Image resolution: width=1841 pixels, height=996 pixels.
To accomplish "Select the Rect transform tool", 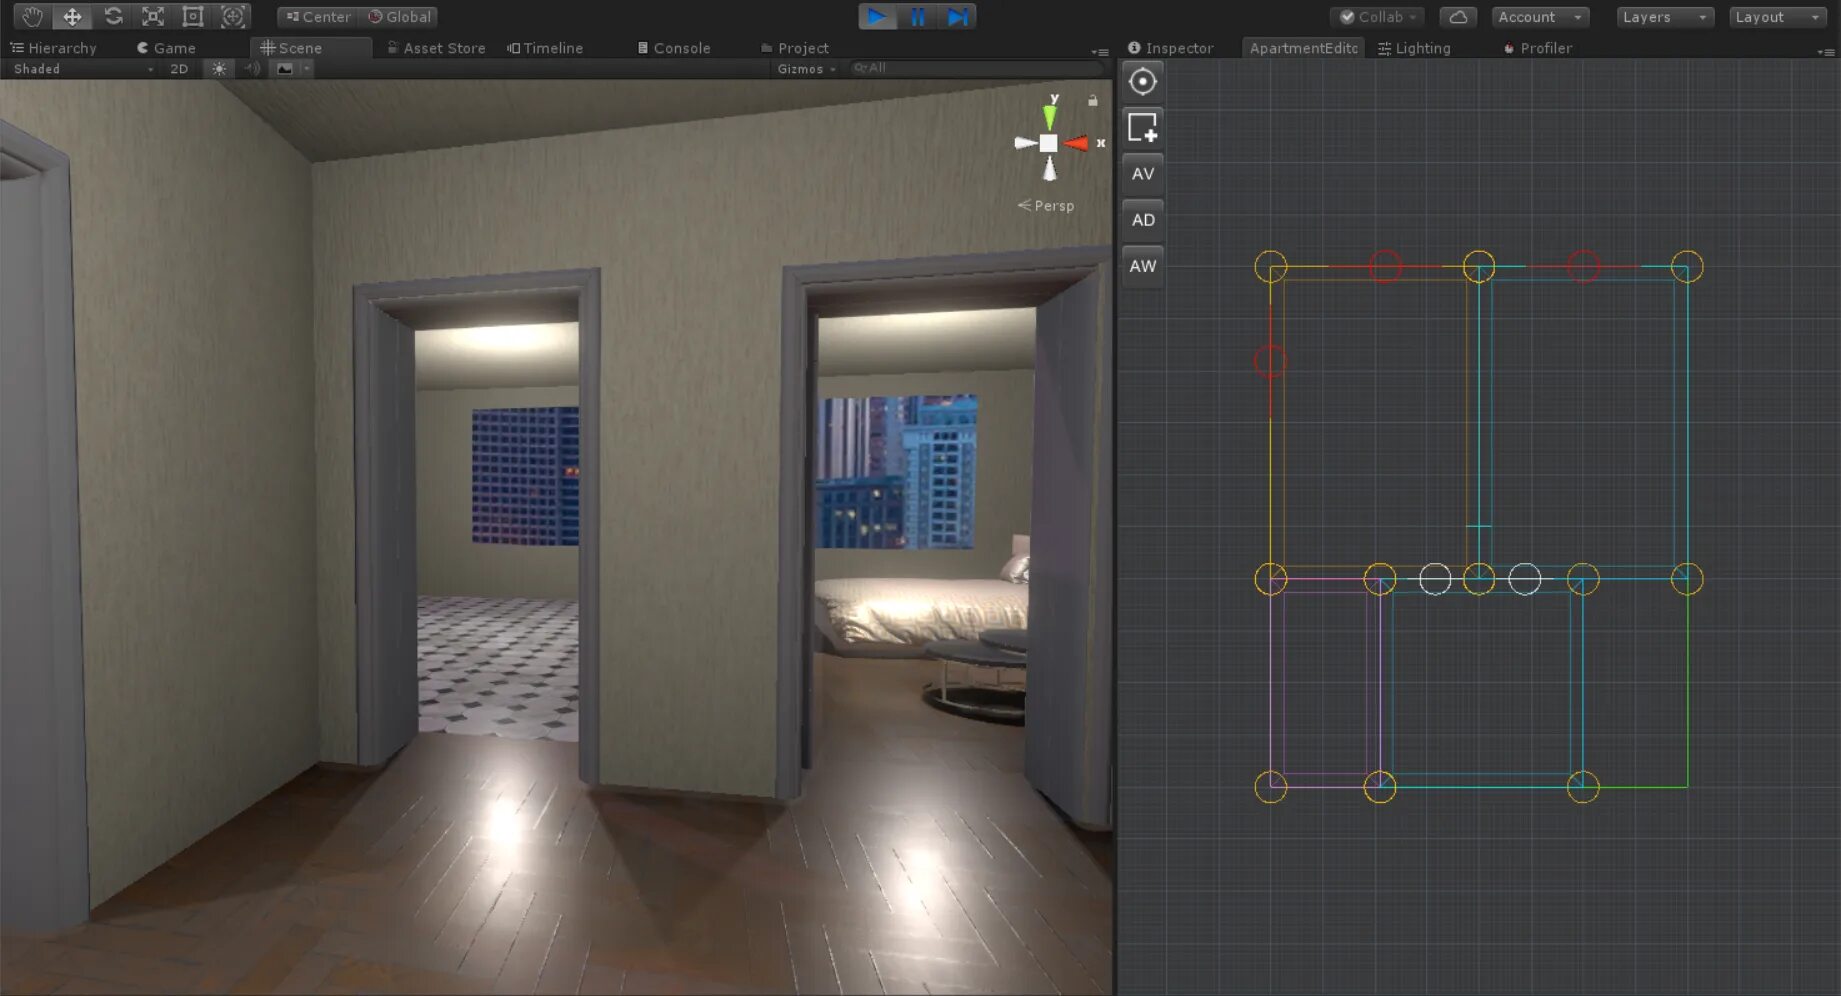I will pos(193,16).
